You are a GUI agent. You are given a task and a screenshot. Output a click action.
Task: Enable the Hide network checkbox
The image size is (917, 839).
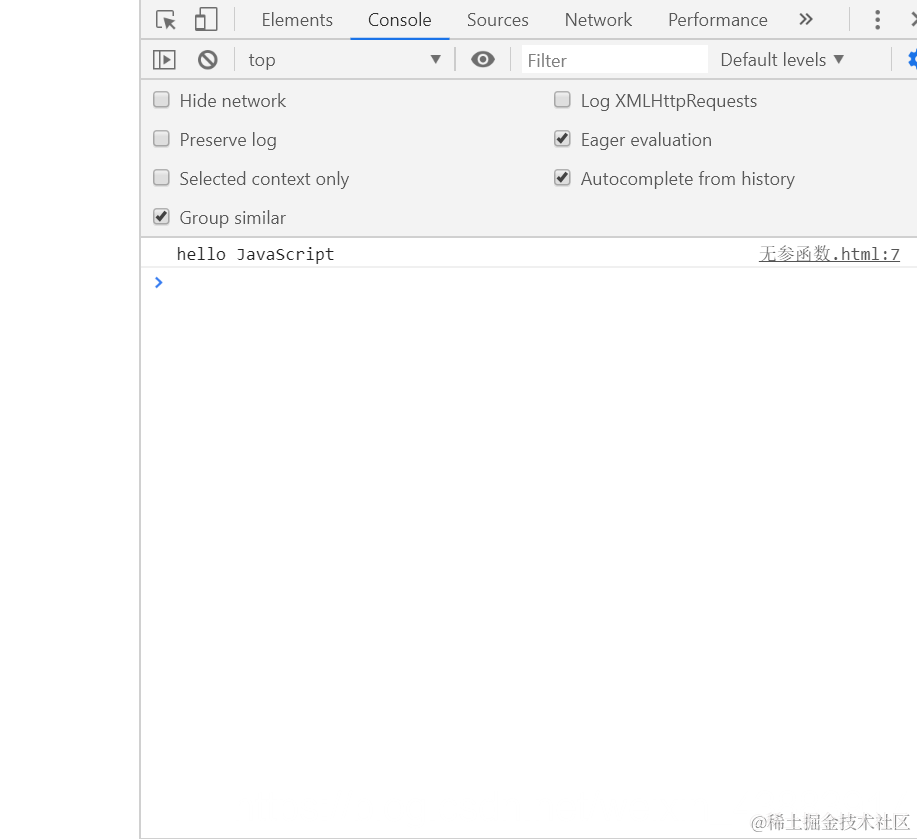coord(161,100)
